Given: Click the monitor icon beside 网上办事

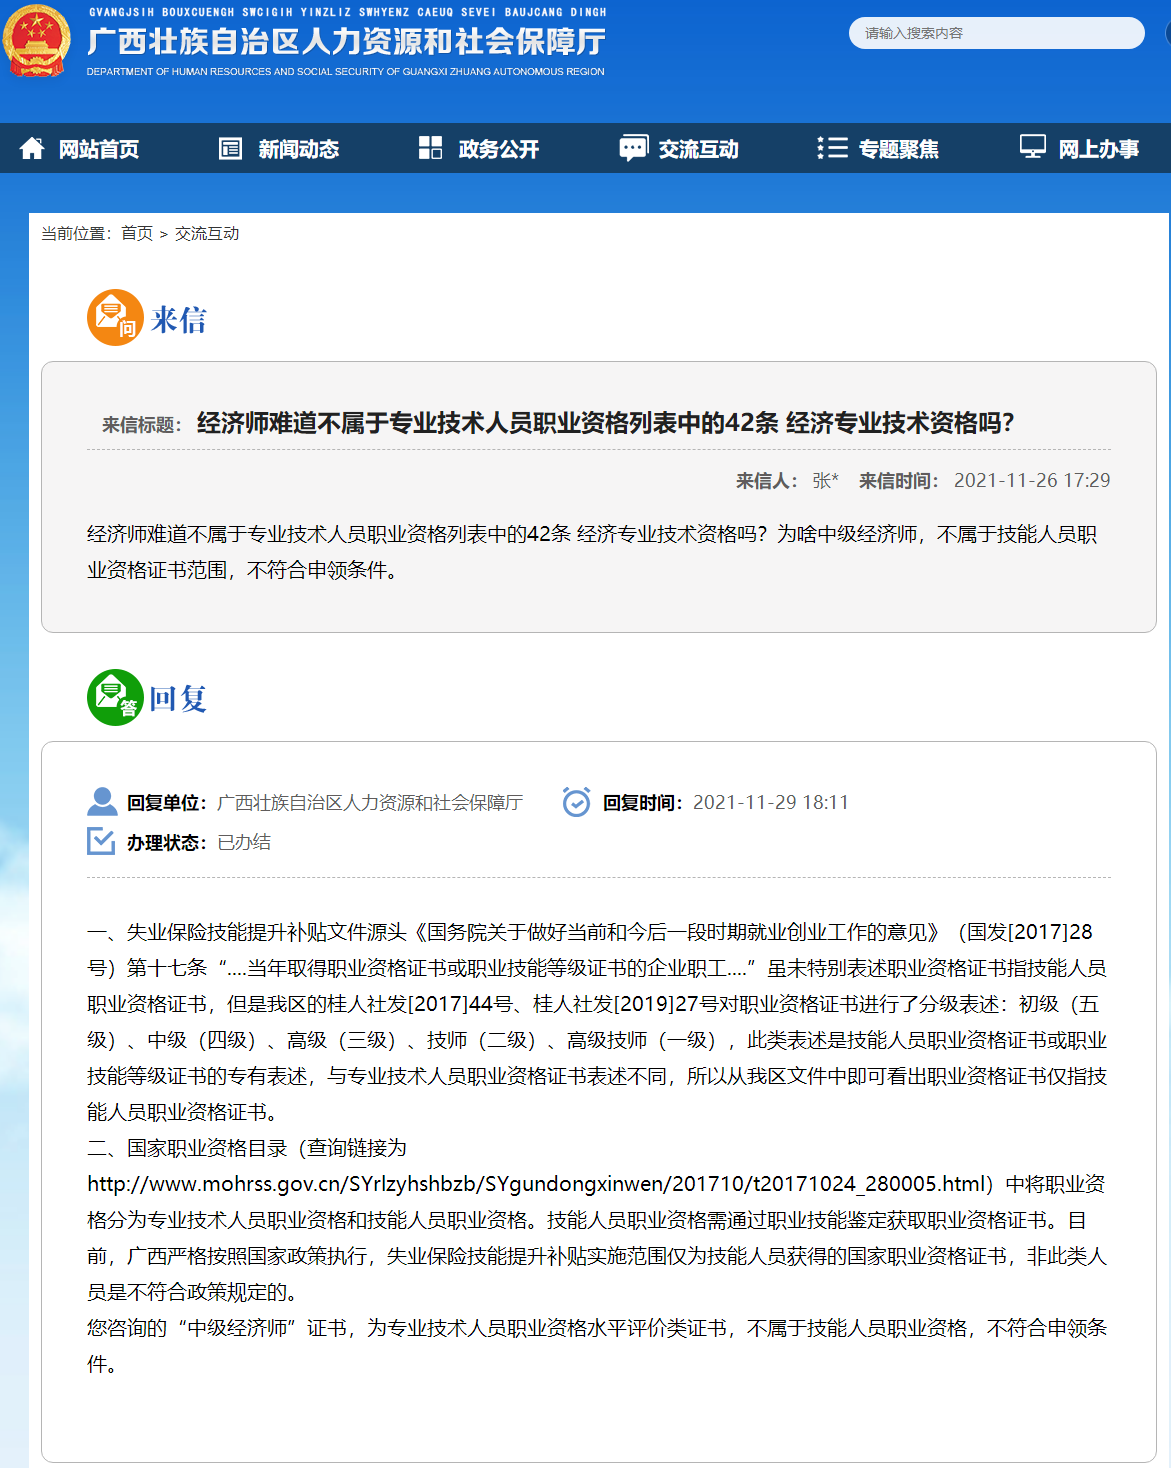Looking at the screenshot, I should (x=1032, y=147).
